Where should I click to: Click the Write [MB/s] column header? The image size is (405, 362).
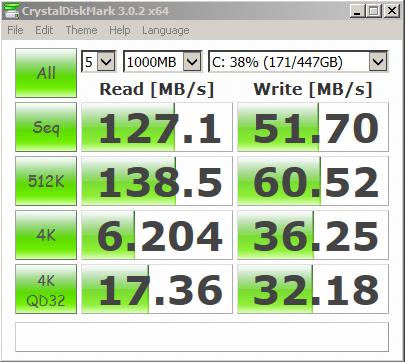pyautogui.click(x=313, y=89)
